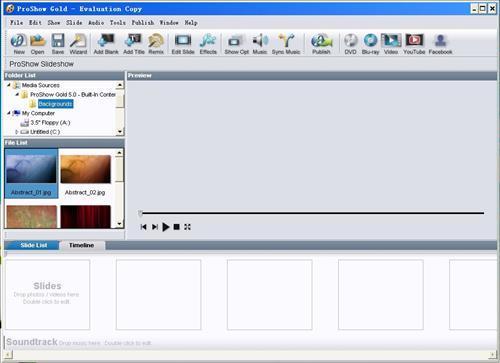Click Sync Music toolbar icon
The width and height of the screenshot is (500, 363).
pos(286,44)
